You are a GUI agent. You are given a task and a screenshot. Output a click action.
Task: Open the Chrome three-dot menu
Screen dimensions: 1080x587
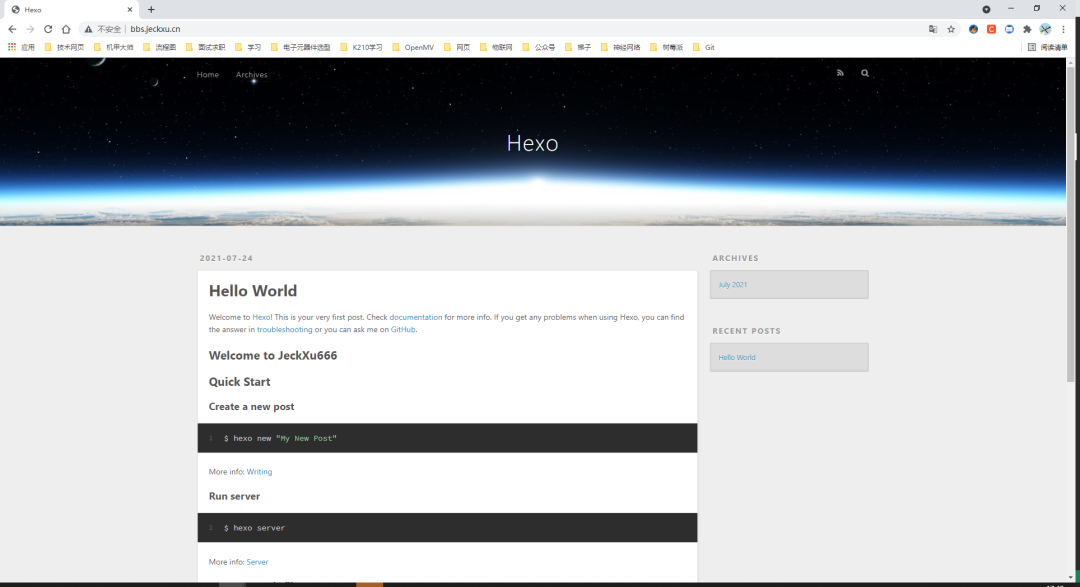(x=1063, y=29)
